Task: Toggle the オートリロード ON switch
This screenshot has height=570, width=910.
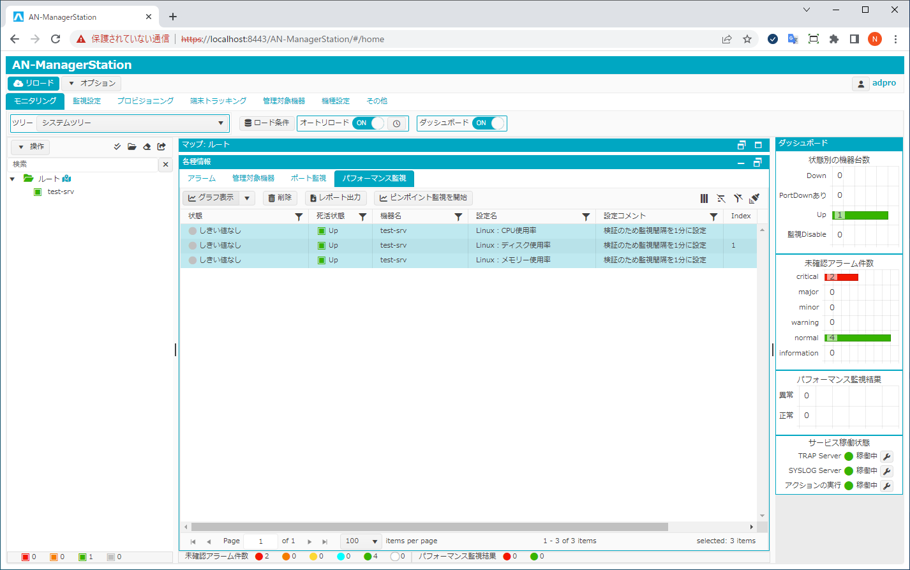Action: 370,123
